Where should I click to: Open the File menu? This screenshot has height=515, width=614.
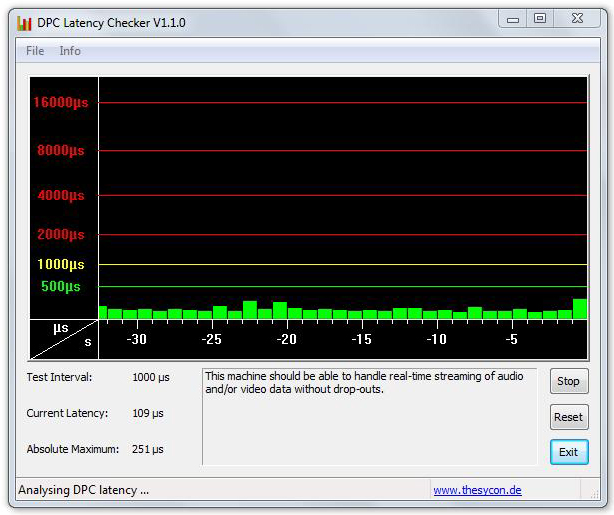tap(35, 51)
